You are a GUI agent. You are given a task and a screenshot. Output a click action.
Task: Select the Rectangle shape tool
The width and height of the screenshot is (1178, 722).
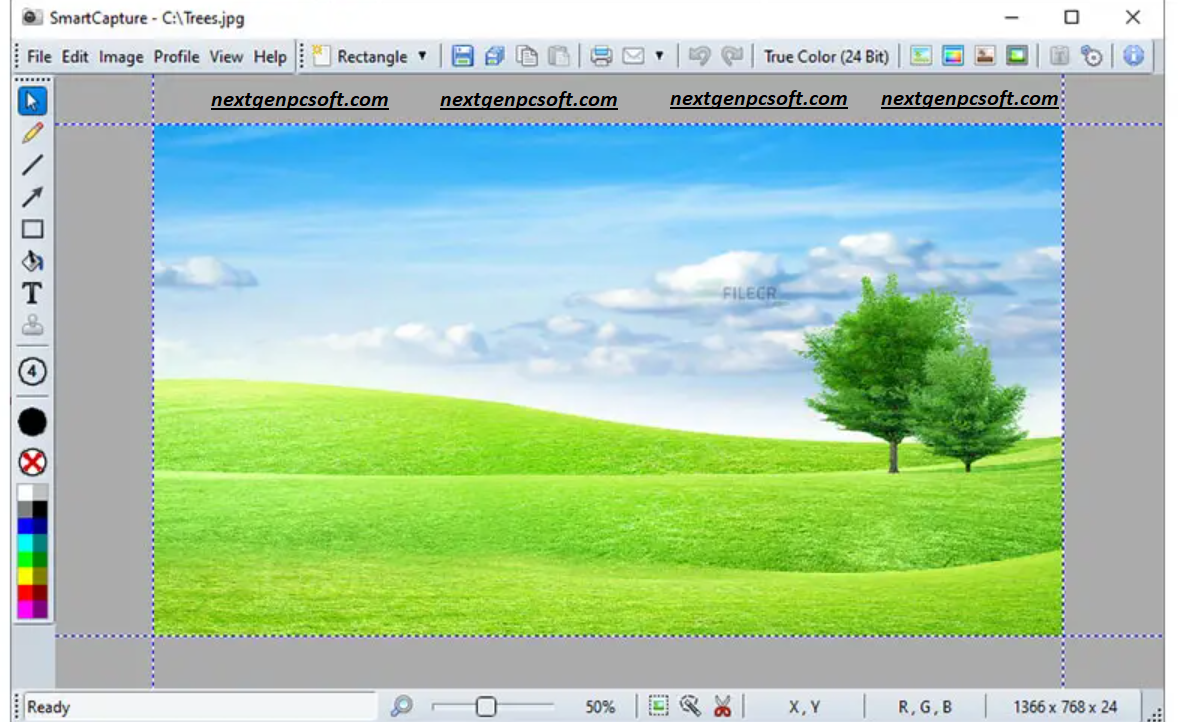point(32,229)
